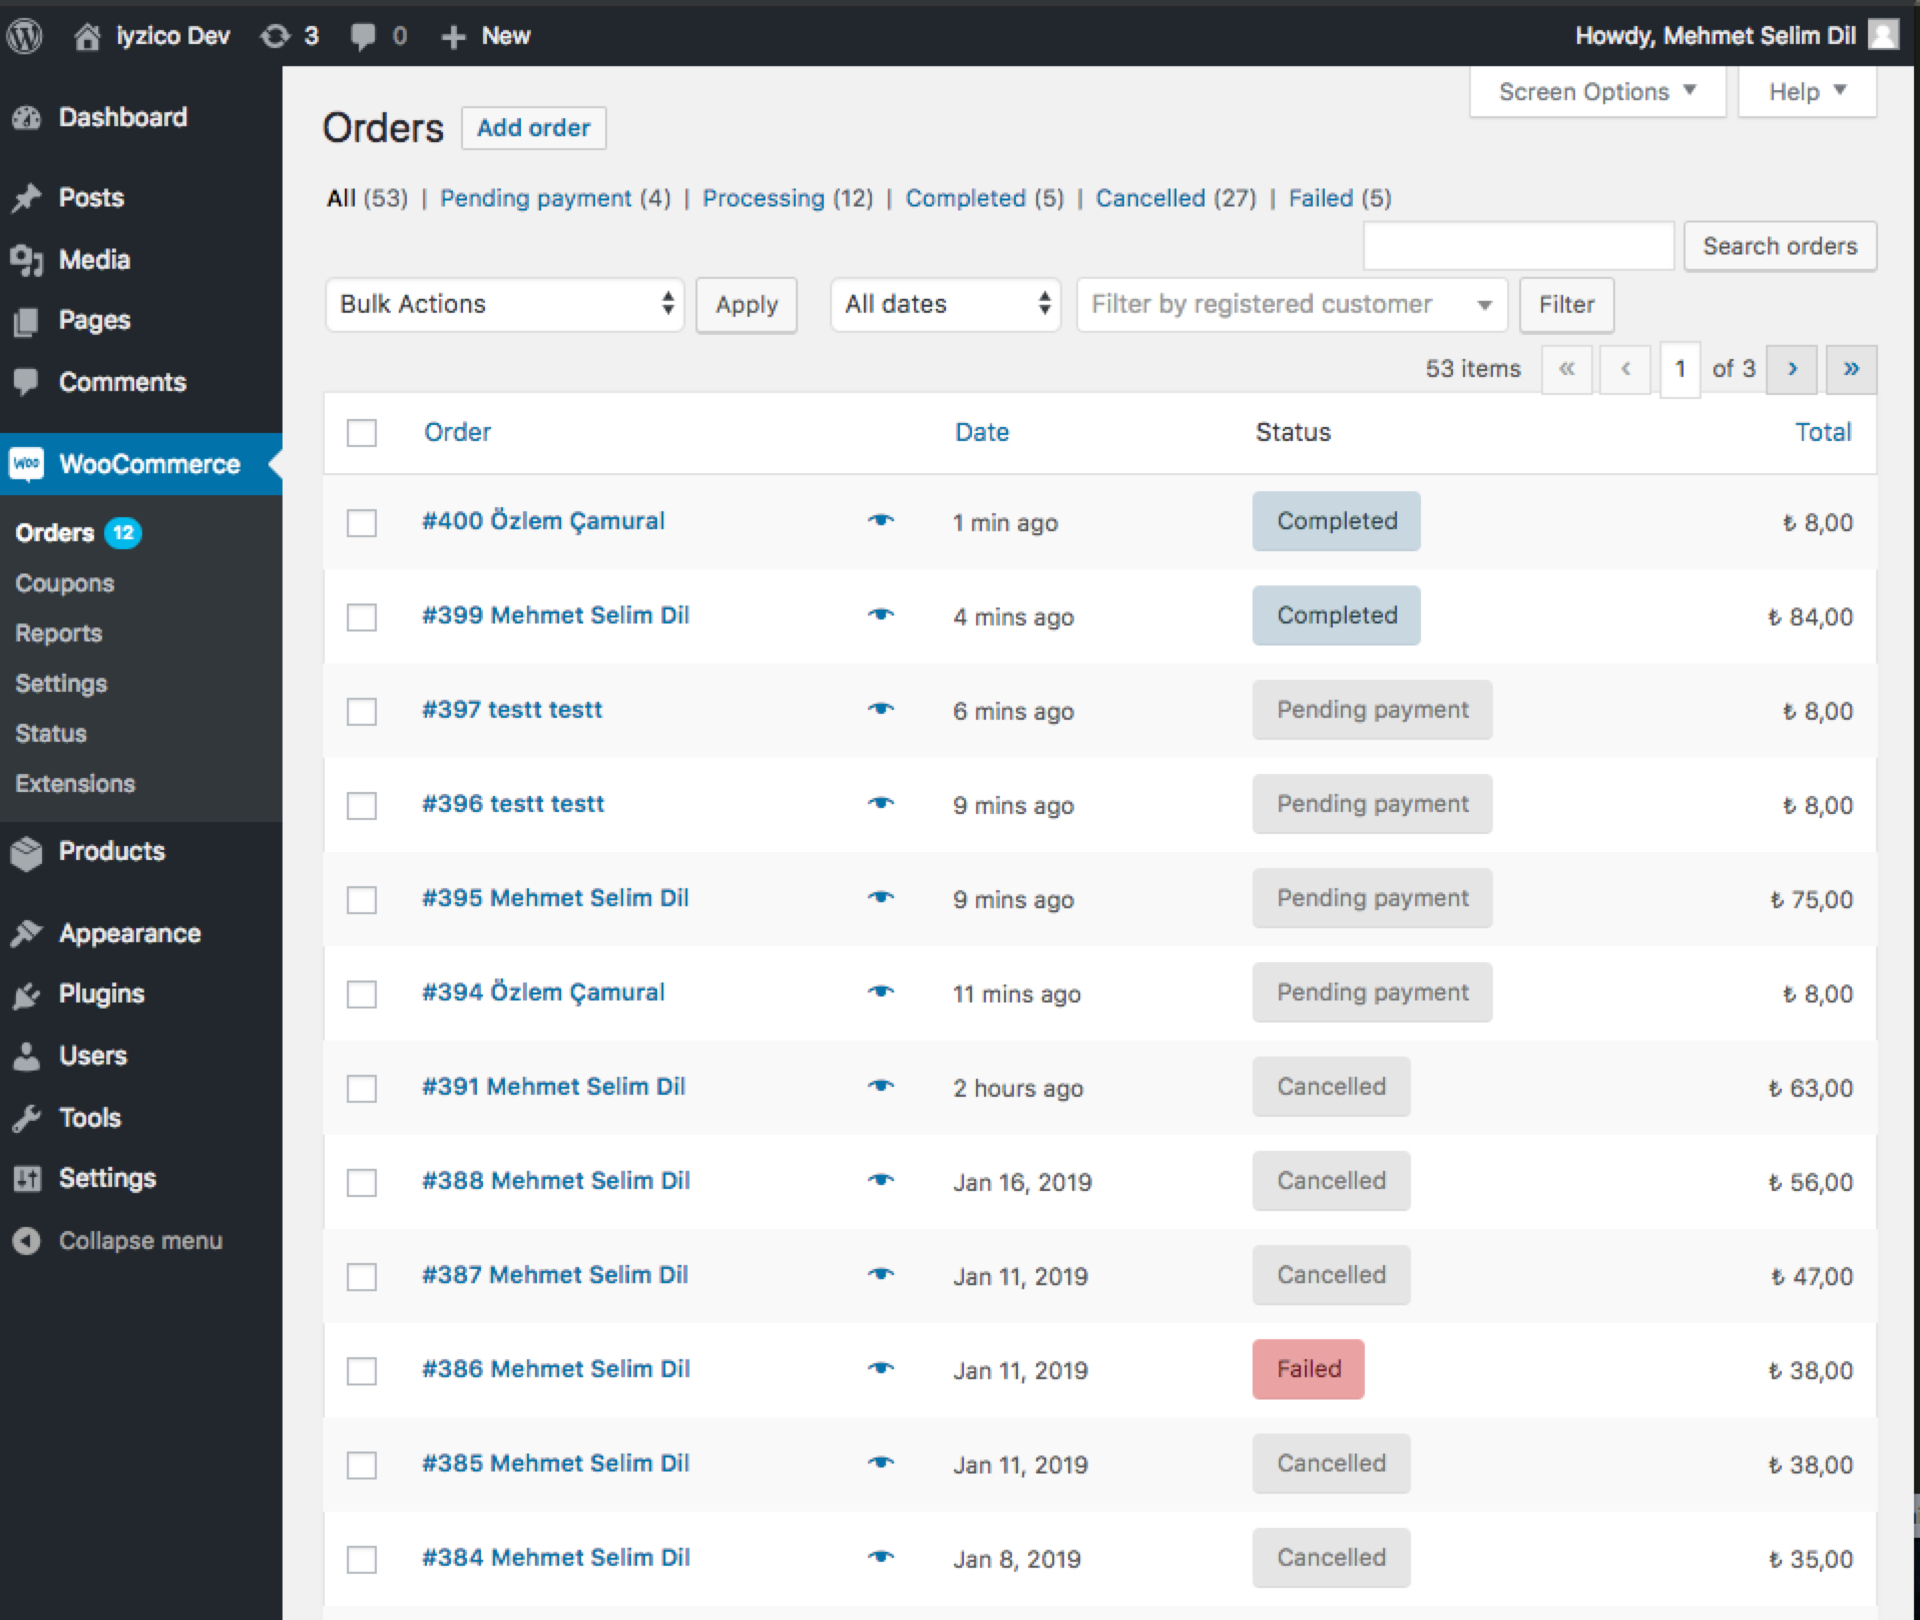
Task: Click the Collapse menu arrow icon
Action: click(27, 1241)
